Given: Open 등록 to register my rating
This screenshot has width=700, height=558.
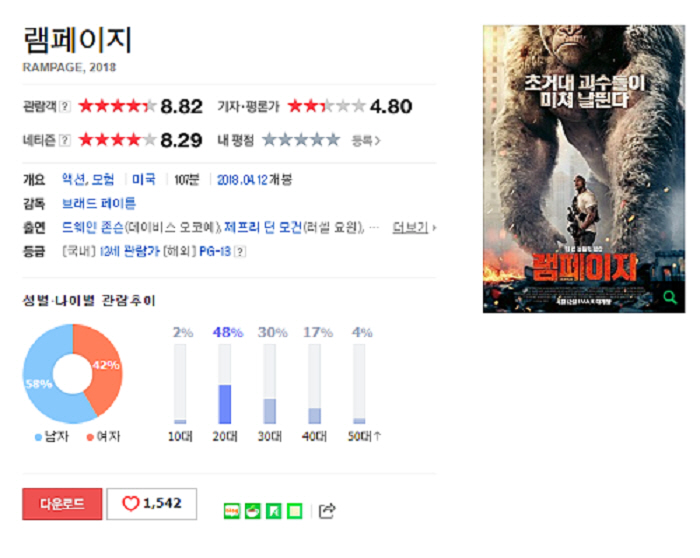Looking at the screenshot, I should (x=366, y=141).
